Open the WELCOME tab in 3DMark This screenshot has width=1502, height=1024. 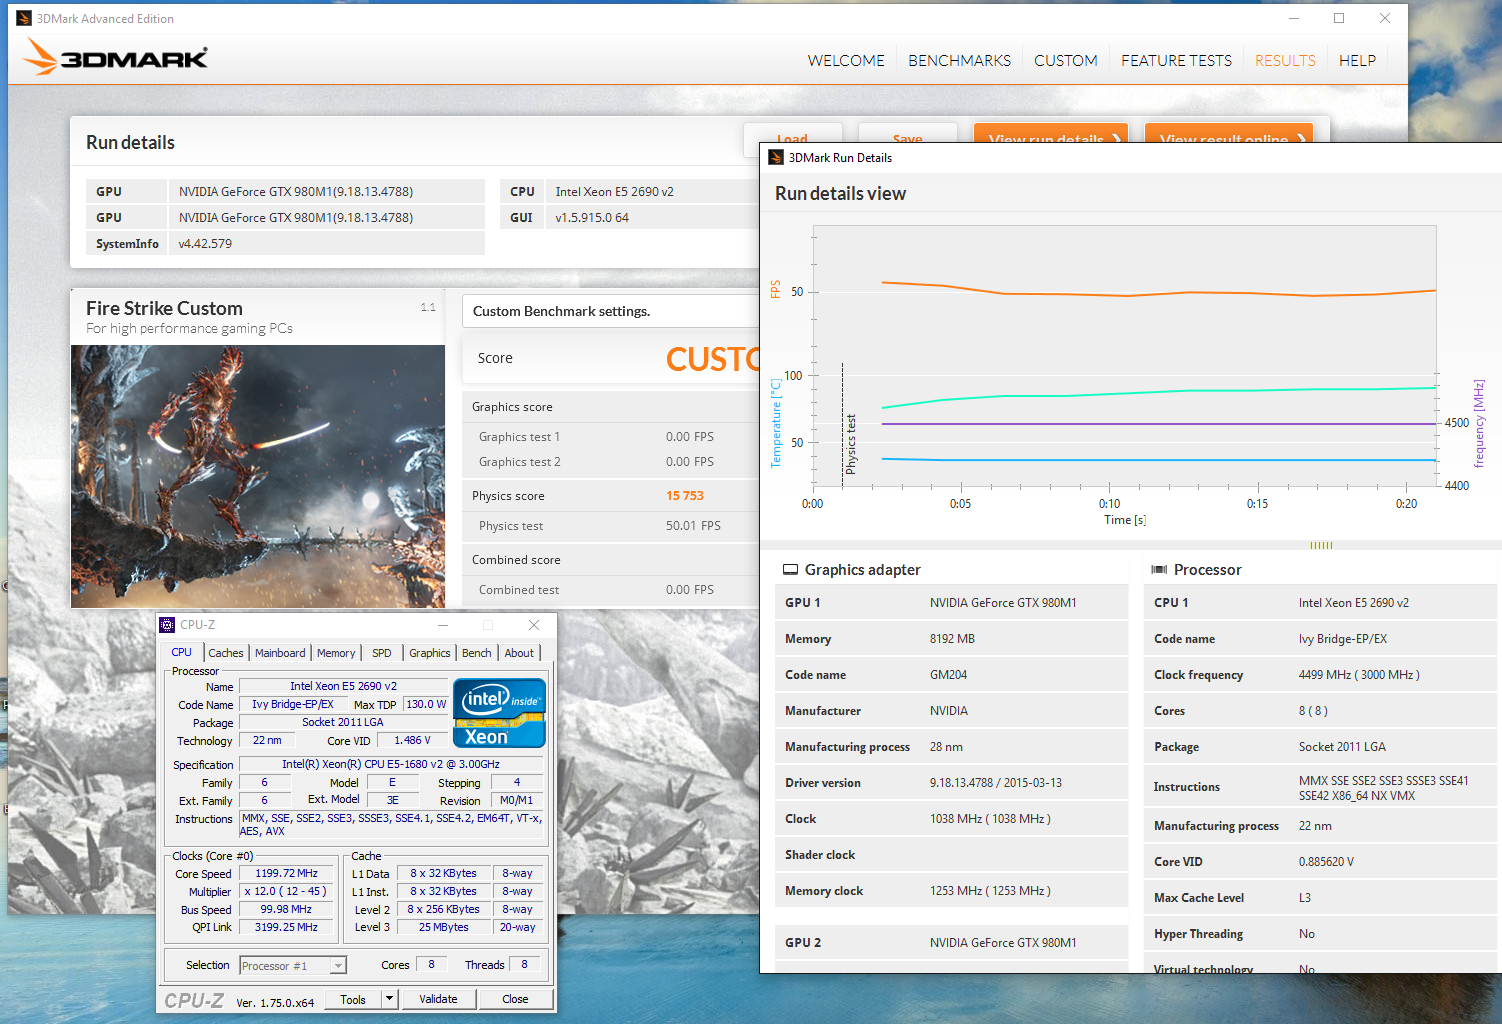click(846, 61)
